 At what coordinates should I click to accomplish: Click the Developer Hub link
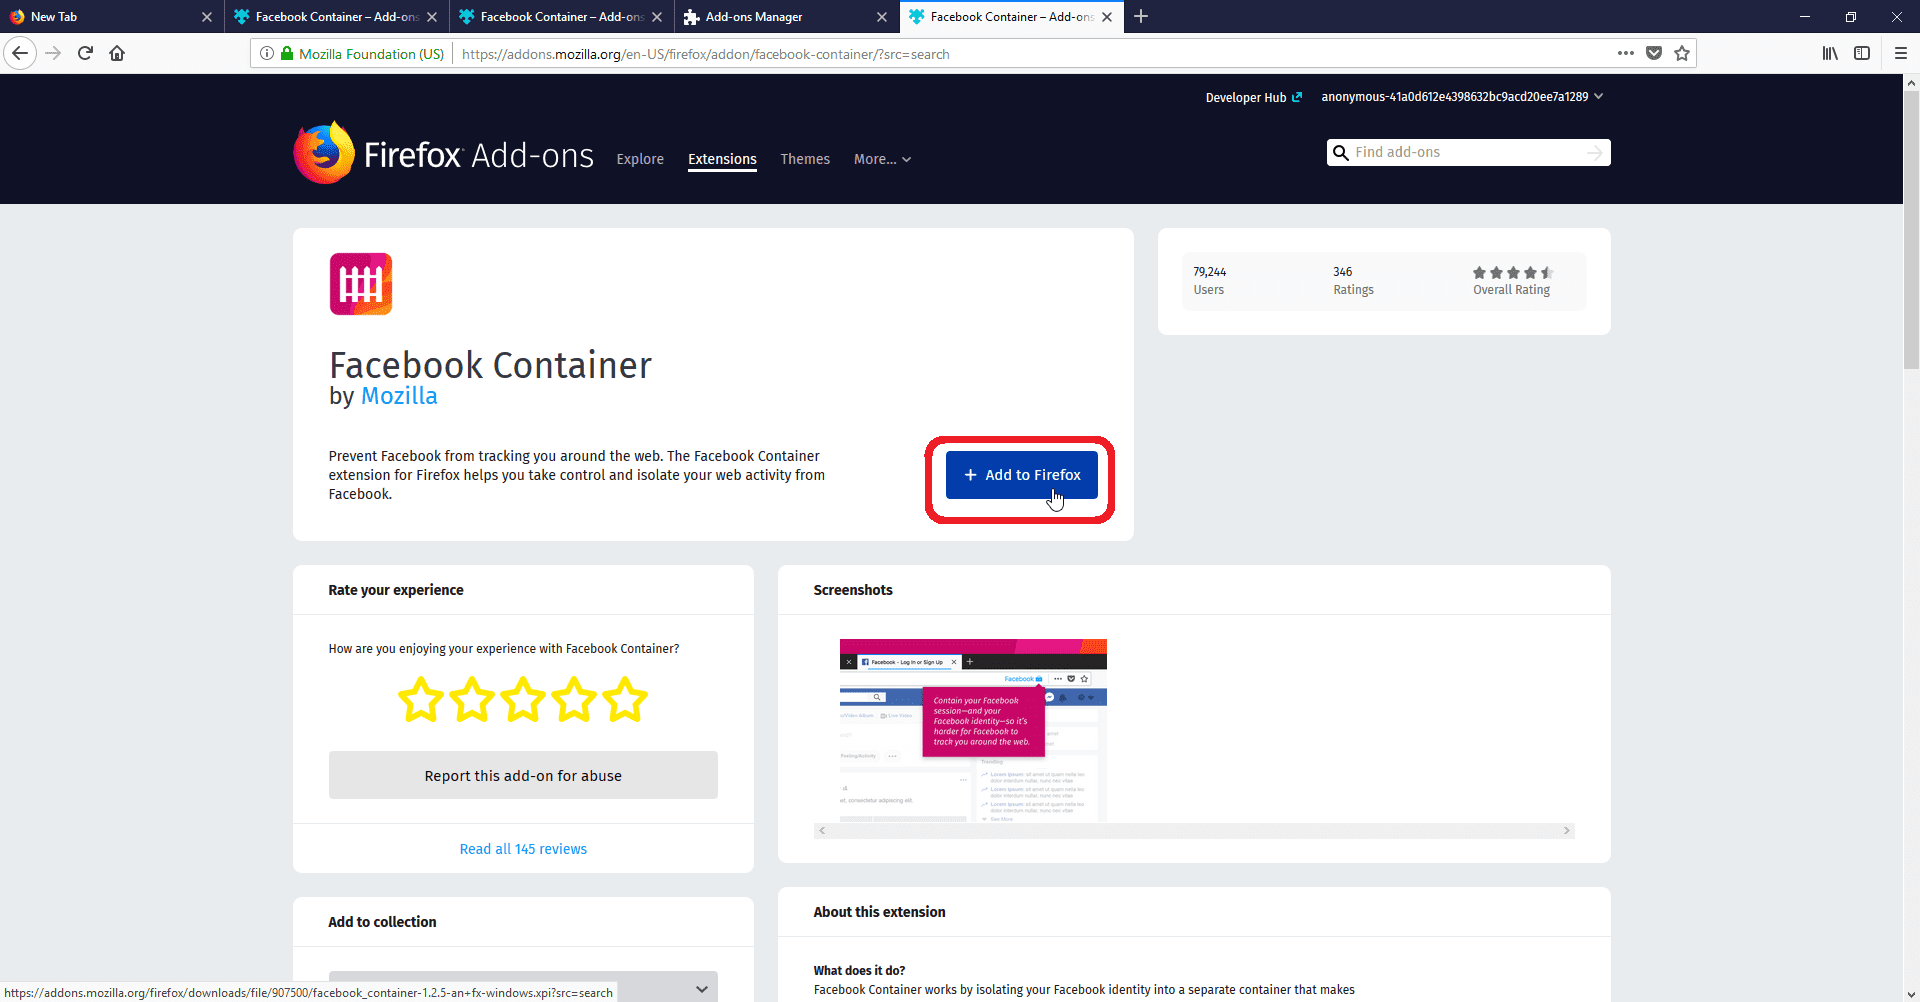pos(1254,97)
